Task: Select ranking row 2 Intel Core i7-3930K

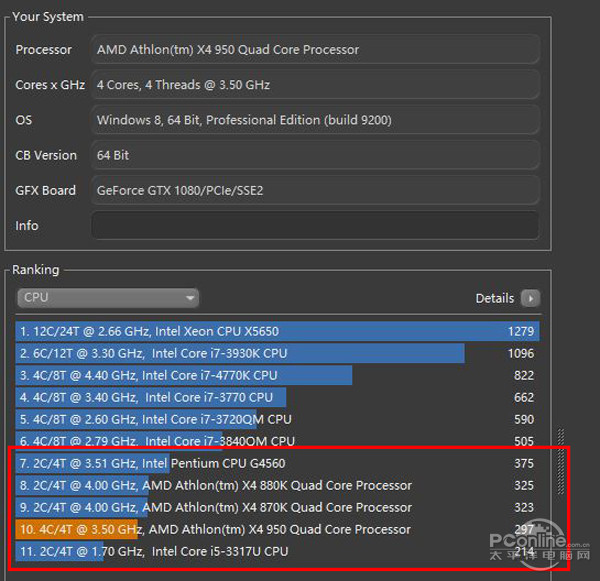Action: (x=277, y=353)
